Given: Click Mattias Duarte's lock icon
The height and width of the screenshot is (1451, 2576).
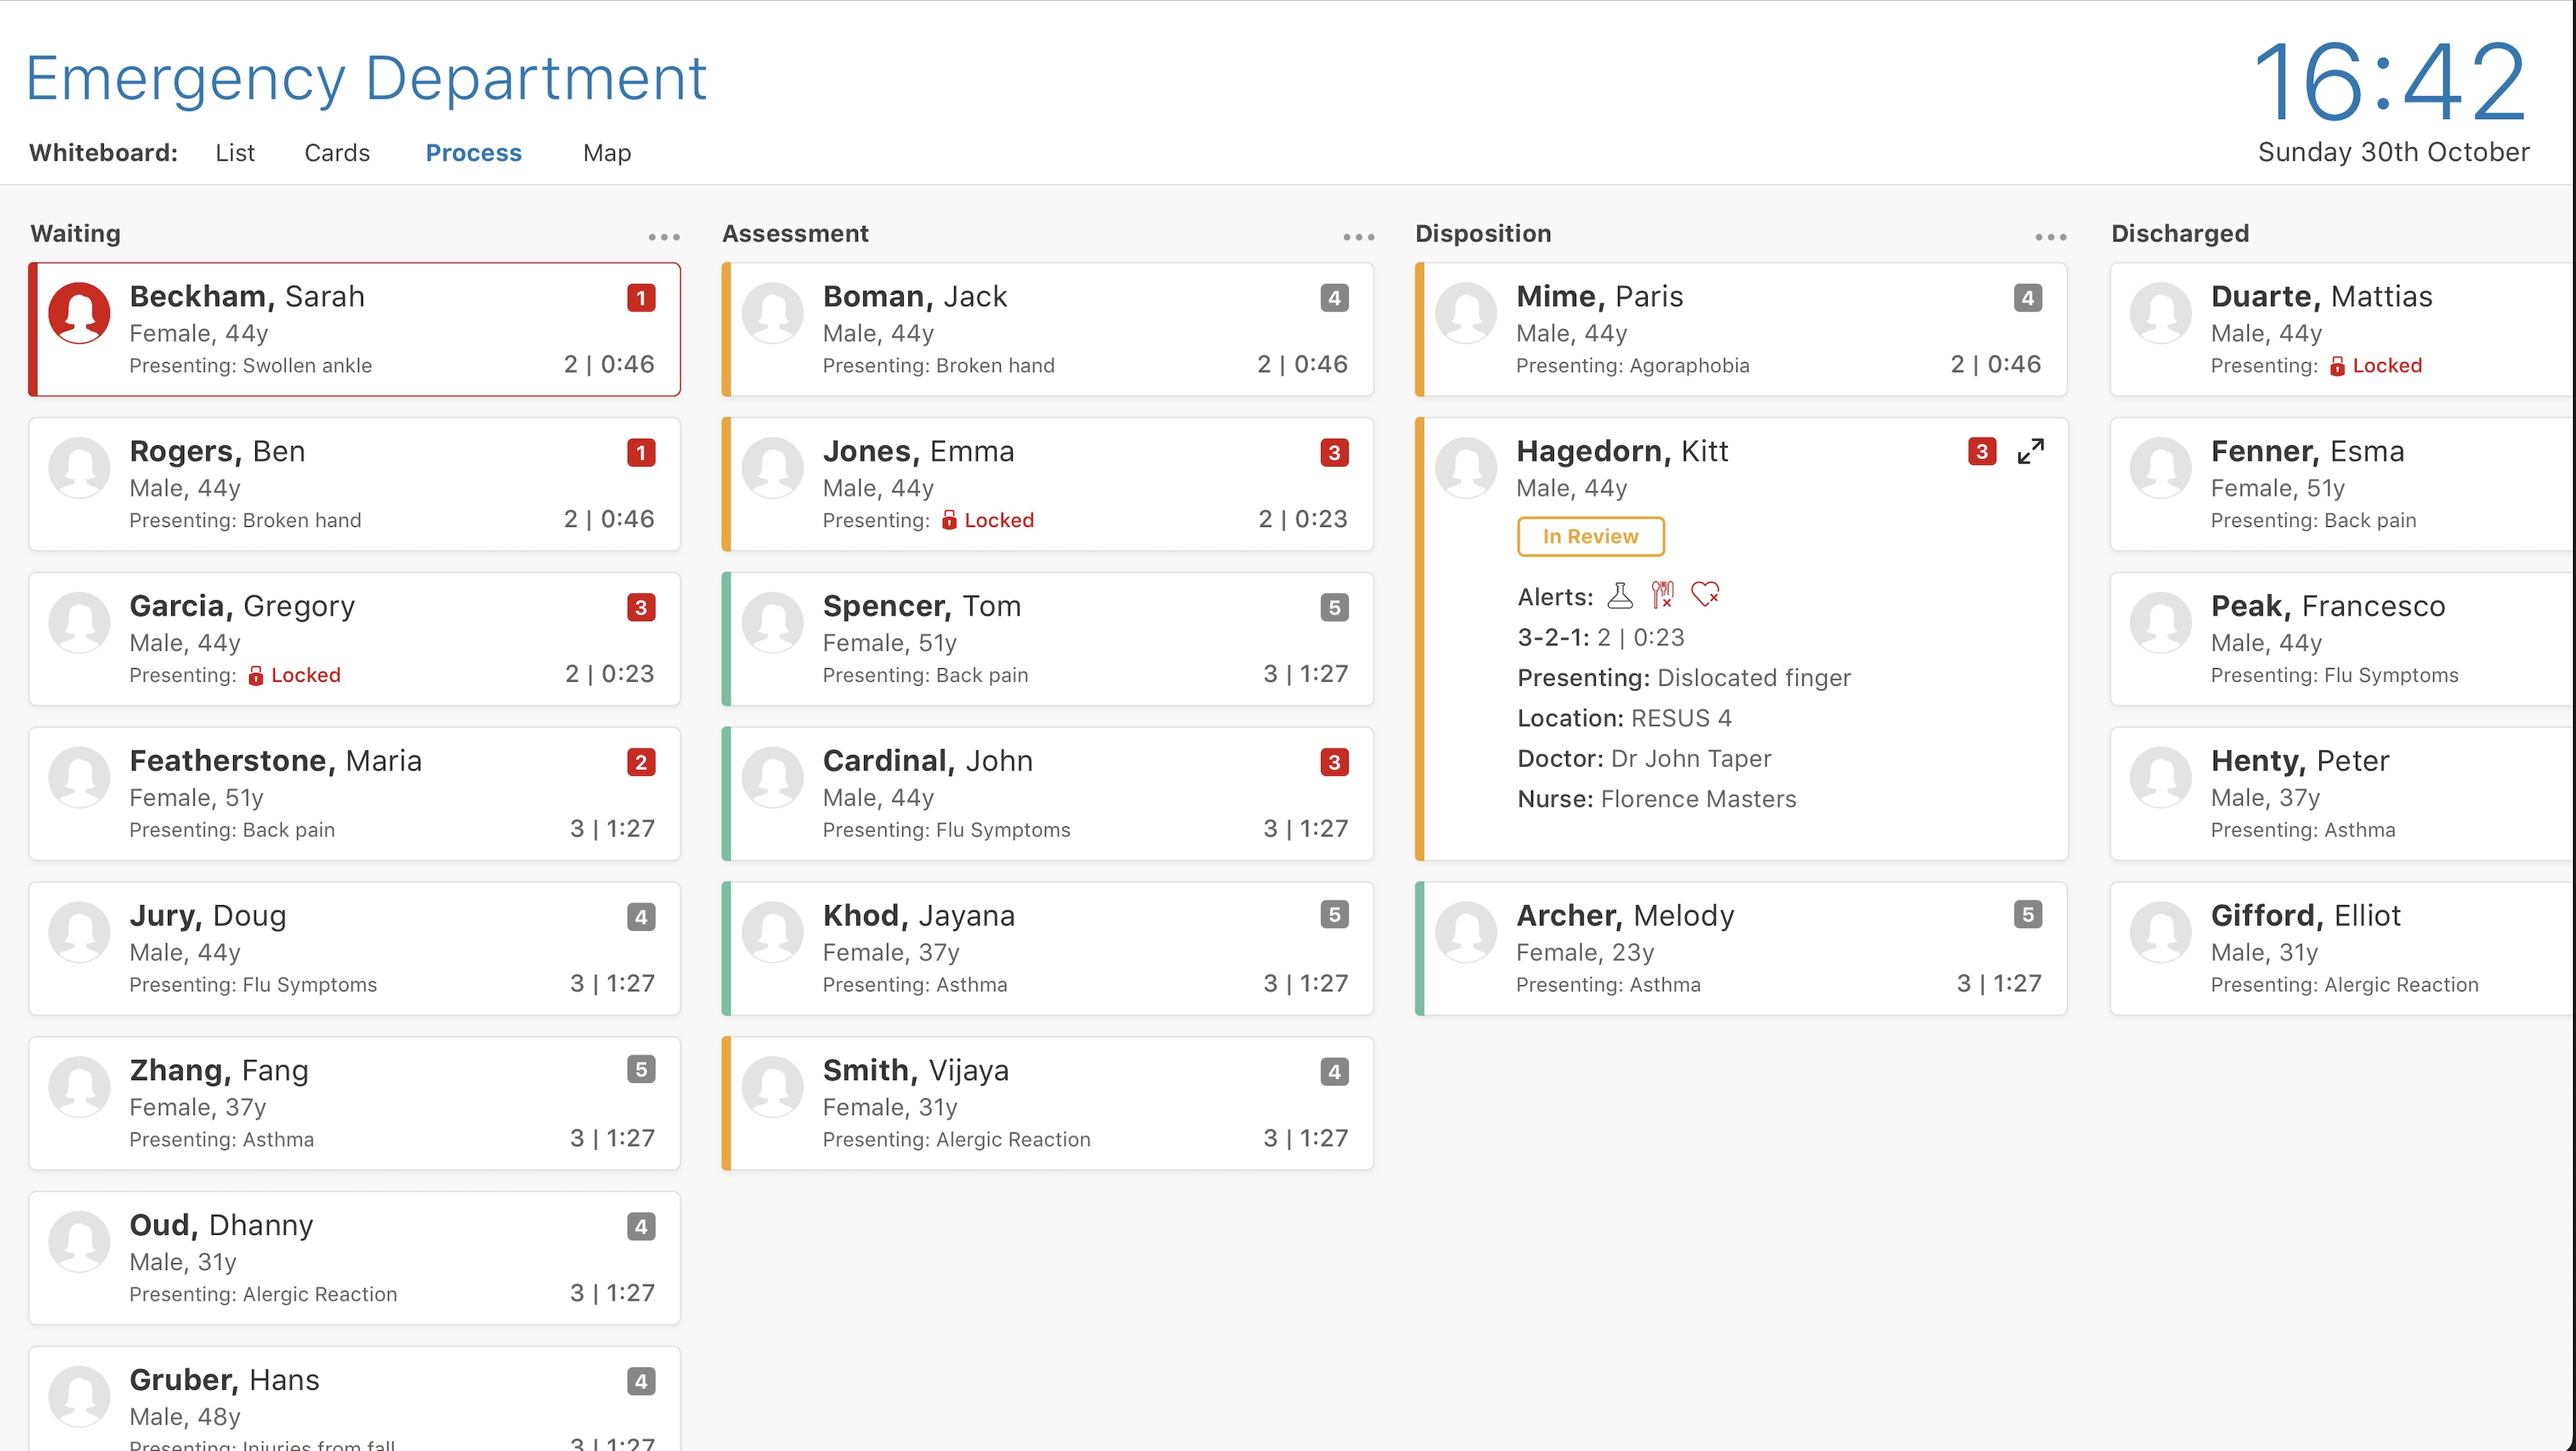Looking at the screenshot, I should click(2337, 366).
